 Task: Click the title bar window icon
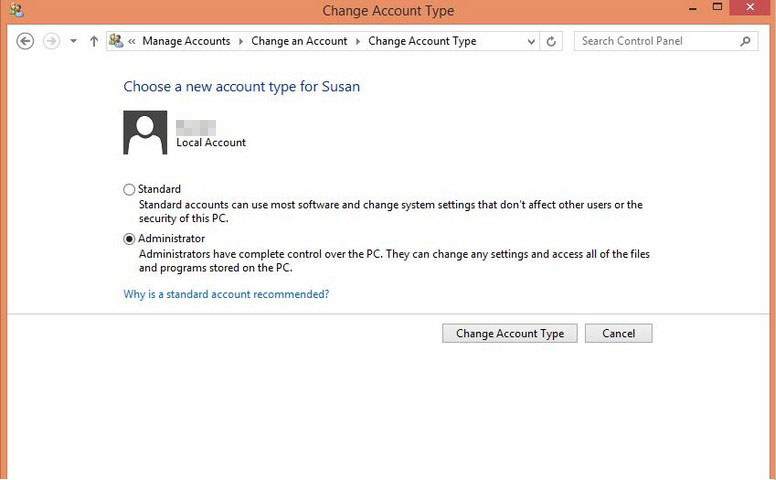pos(16,10)
